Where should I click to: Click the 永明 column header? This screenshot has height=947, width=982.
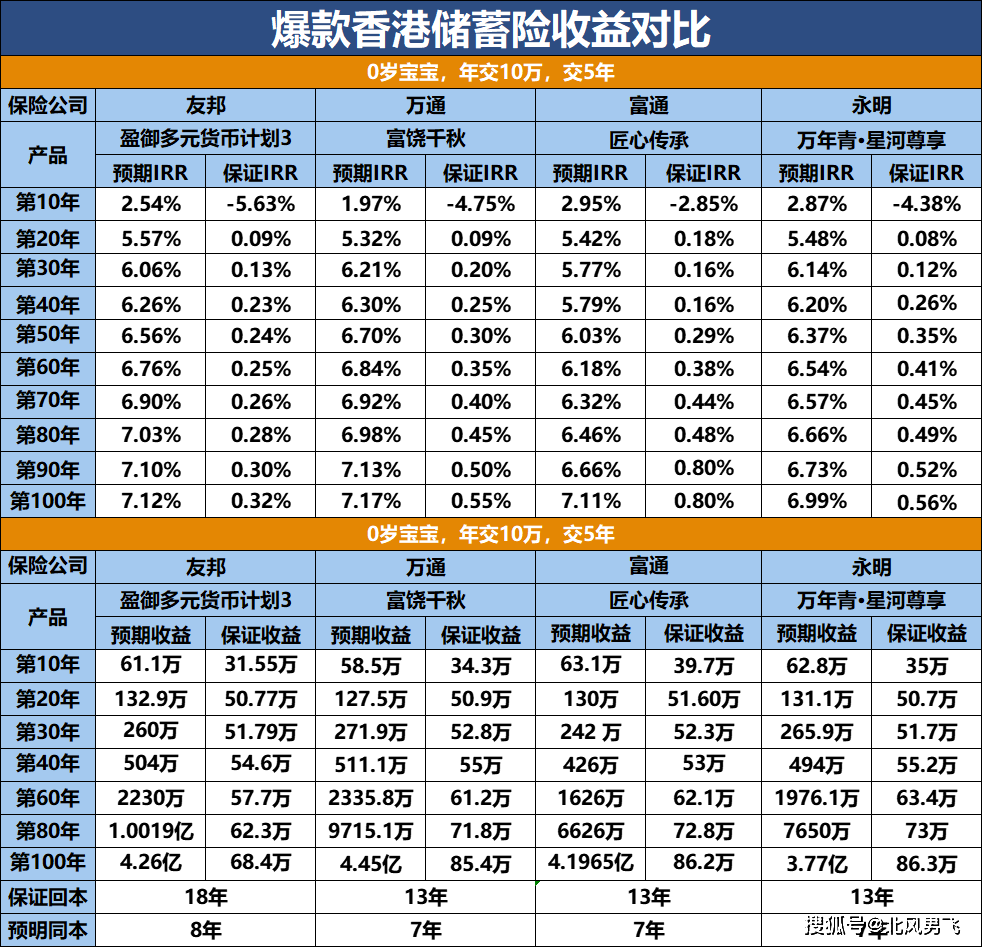(x=870, y=105)
